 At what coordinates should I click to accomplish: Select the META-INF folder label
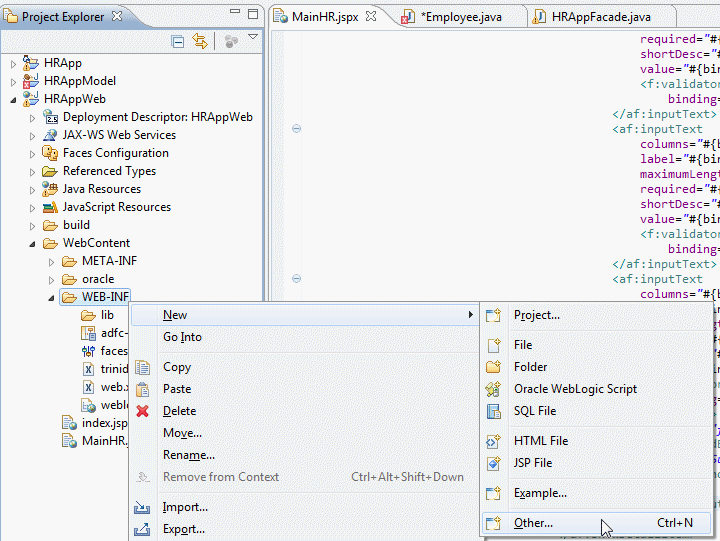(x=109, y=261)
